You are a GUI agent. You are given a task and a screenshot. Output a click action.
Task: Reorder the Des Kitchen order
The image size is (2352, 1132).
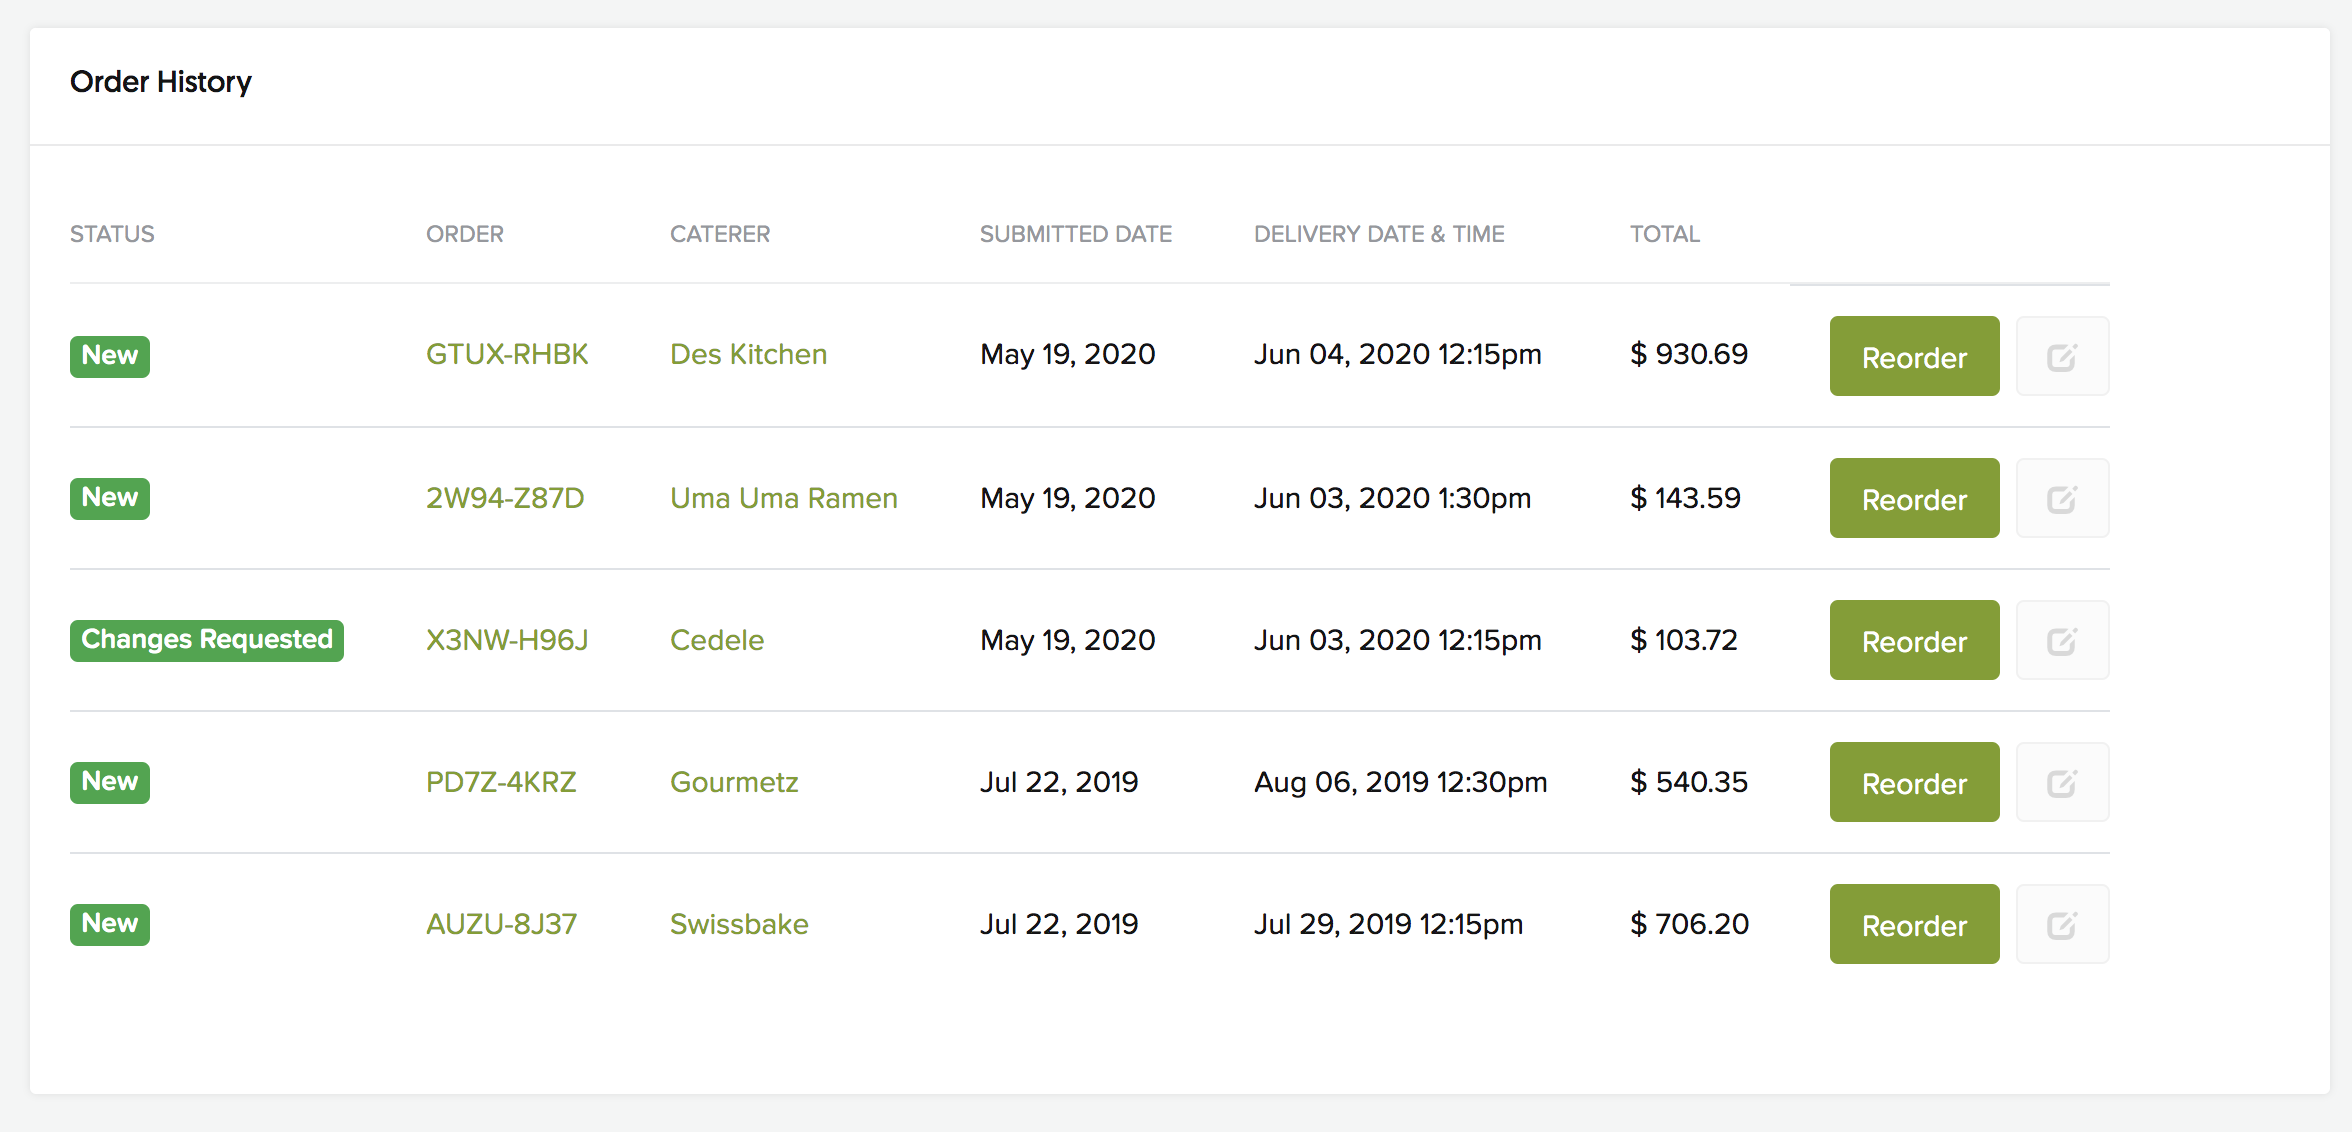click(x=1914, y=357)
